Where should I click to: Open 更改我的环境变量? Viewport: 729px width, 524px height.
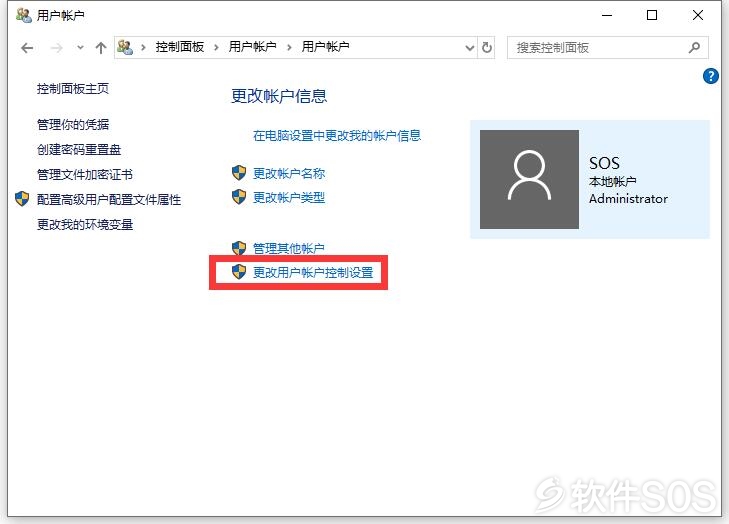coord(85,225)
